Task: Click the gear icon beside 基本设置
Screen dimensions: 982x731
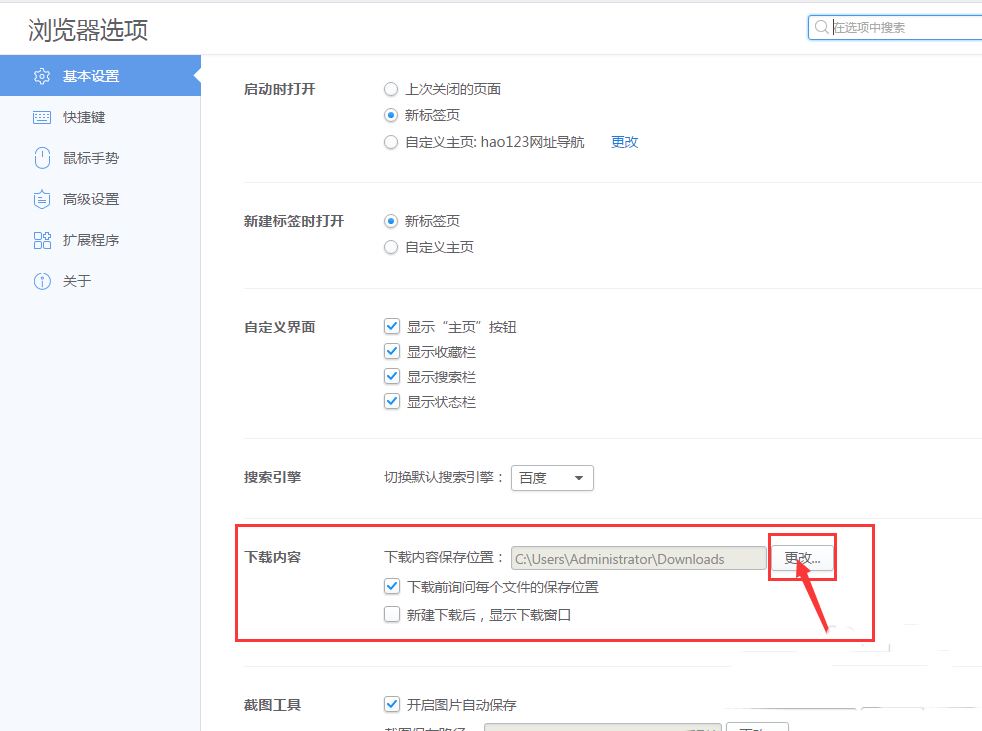Action: 41,75
